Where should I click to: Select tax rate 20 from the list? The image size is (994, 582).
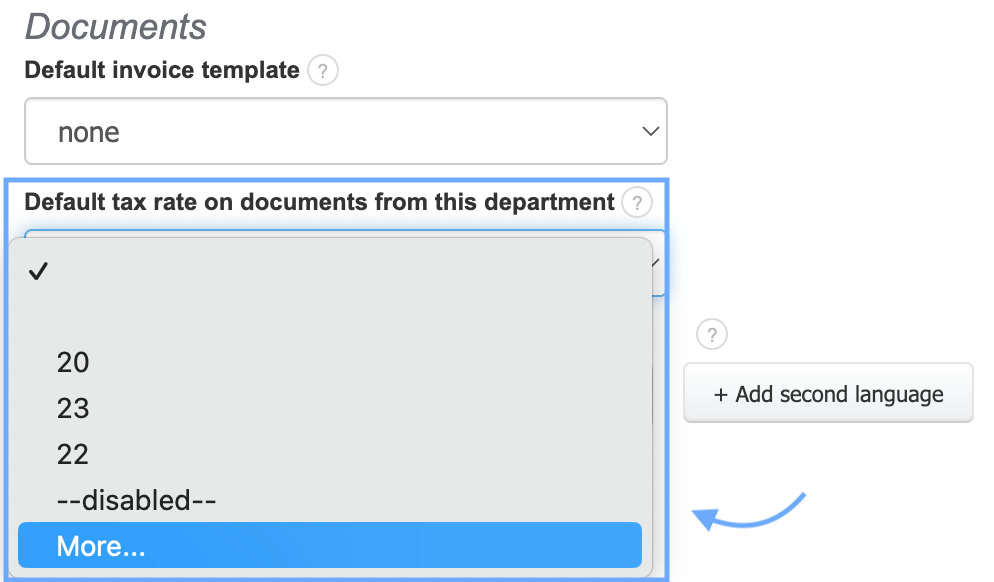coord(73,362)
